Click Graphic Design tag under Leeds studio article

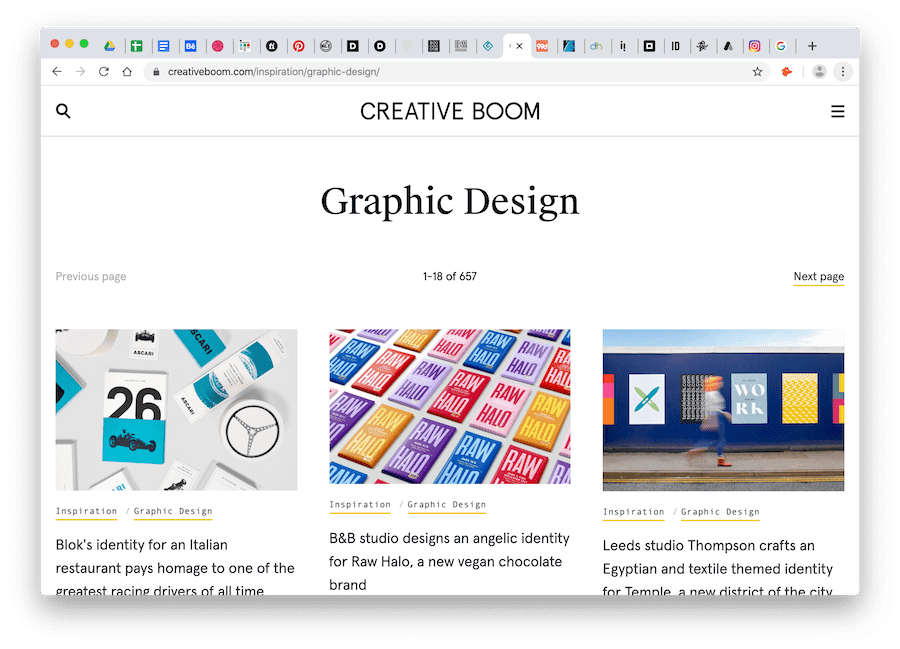pos(720,512)
